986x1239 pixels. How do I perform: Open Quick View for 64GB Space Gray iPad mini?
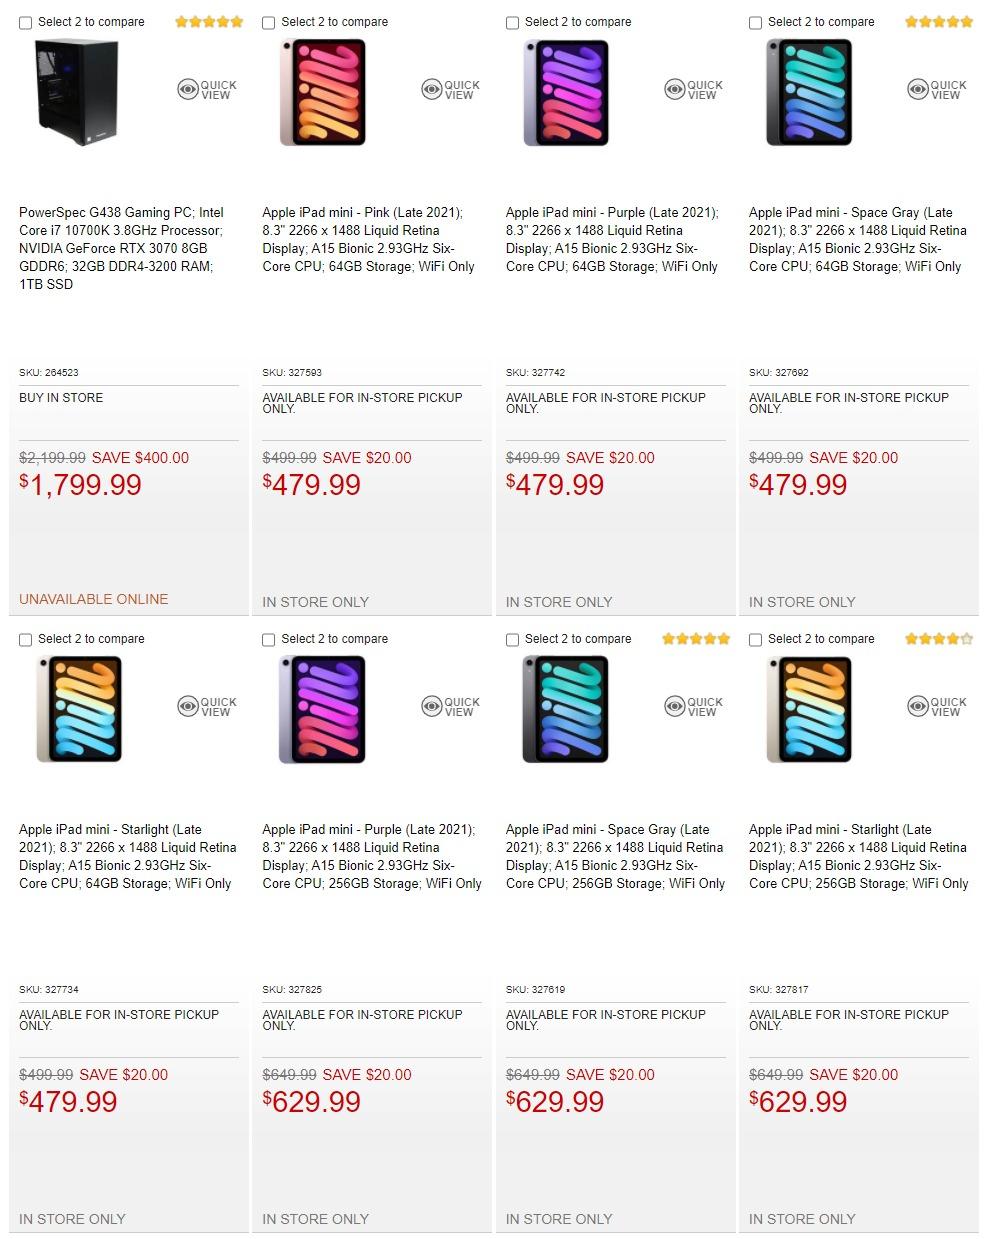click(x=937, y=90)
